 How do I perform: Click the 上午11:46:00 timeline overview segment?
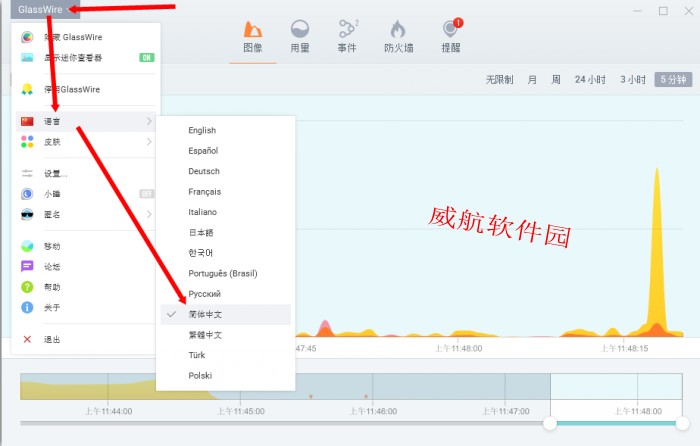pyautogui.click(x=373, y=388)
